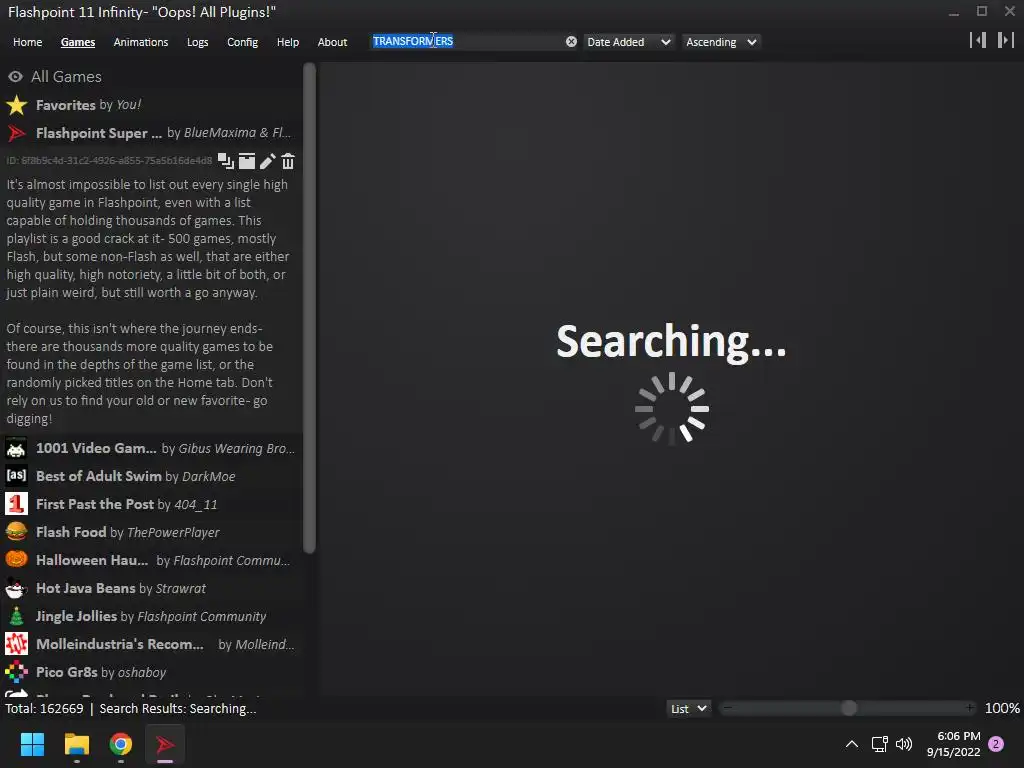Click the Pico Gr8s playlist icon

[16, 672]
